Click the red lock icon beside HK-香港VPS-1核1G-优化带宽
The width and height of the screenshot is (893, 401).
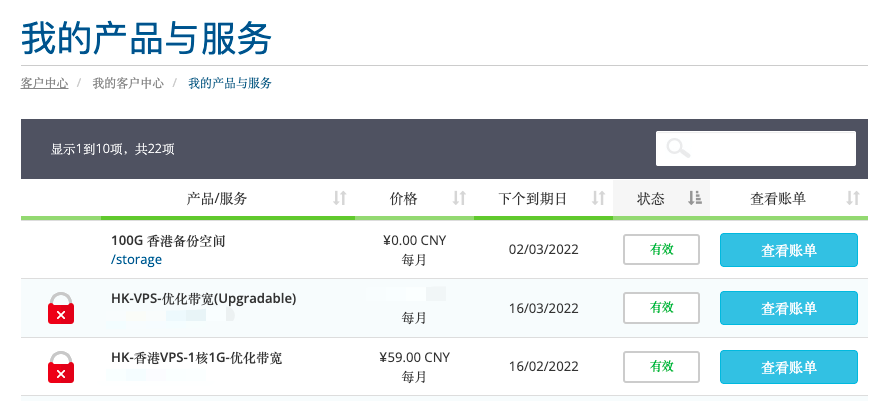[61, 367]
